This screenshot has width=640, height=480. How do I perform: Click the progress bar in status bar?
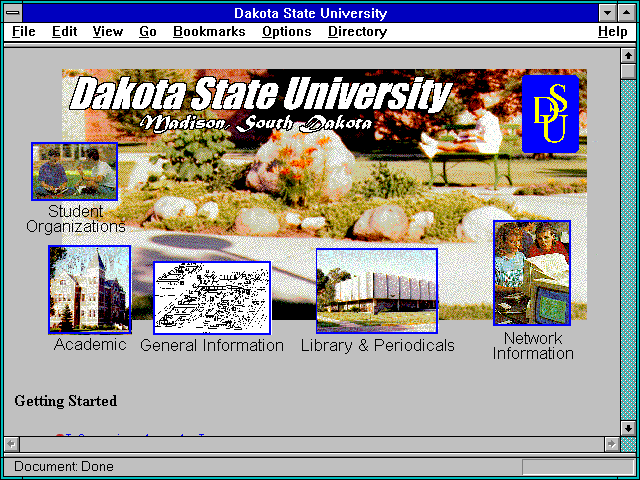tap(578, 467)
